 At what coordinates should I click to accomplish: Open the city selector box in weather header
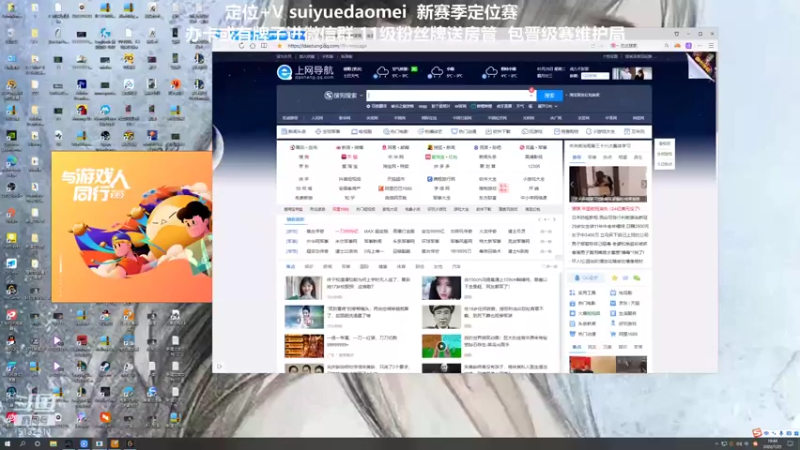click(595, 76)
